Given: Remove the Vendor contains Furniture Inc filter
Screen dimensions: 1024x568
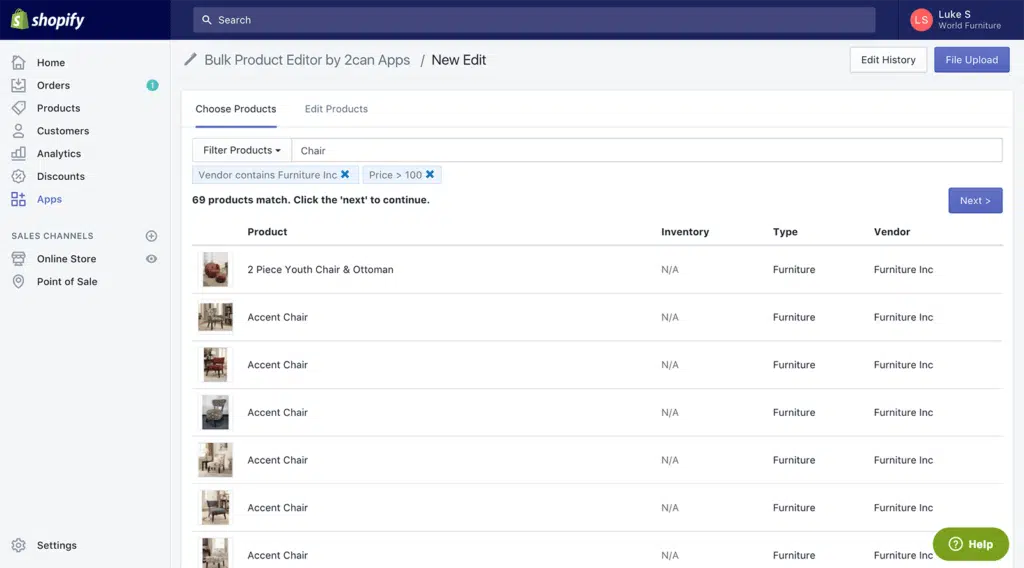Looking at the screenshot, I should [x=345, y=175].
